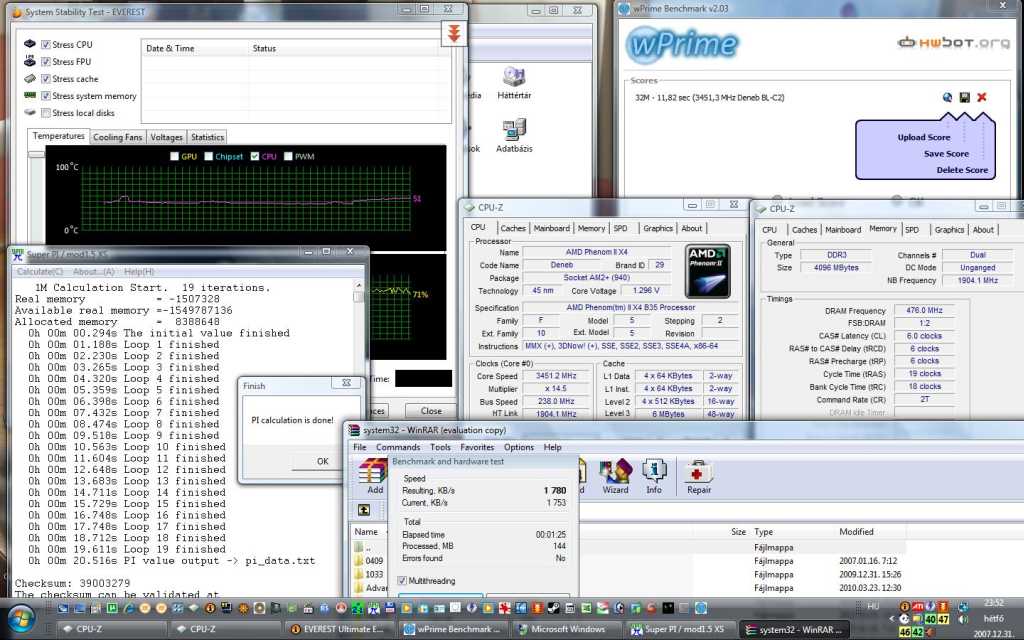Open Statistics tab in EVEREST
The height and width of the screenshot is (640, 1024).
pyautogui.click(x=207, y=137)
